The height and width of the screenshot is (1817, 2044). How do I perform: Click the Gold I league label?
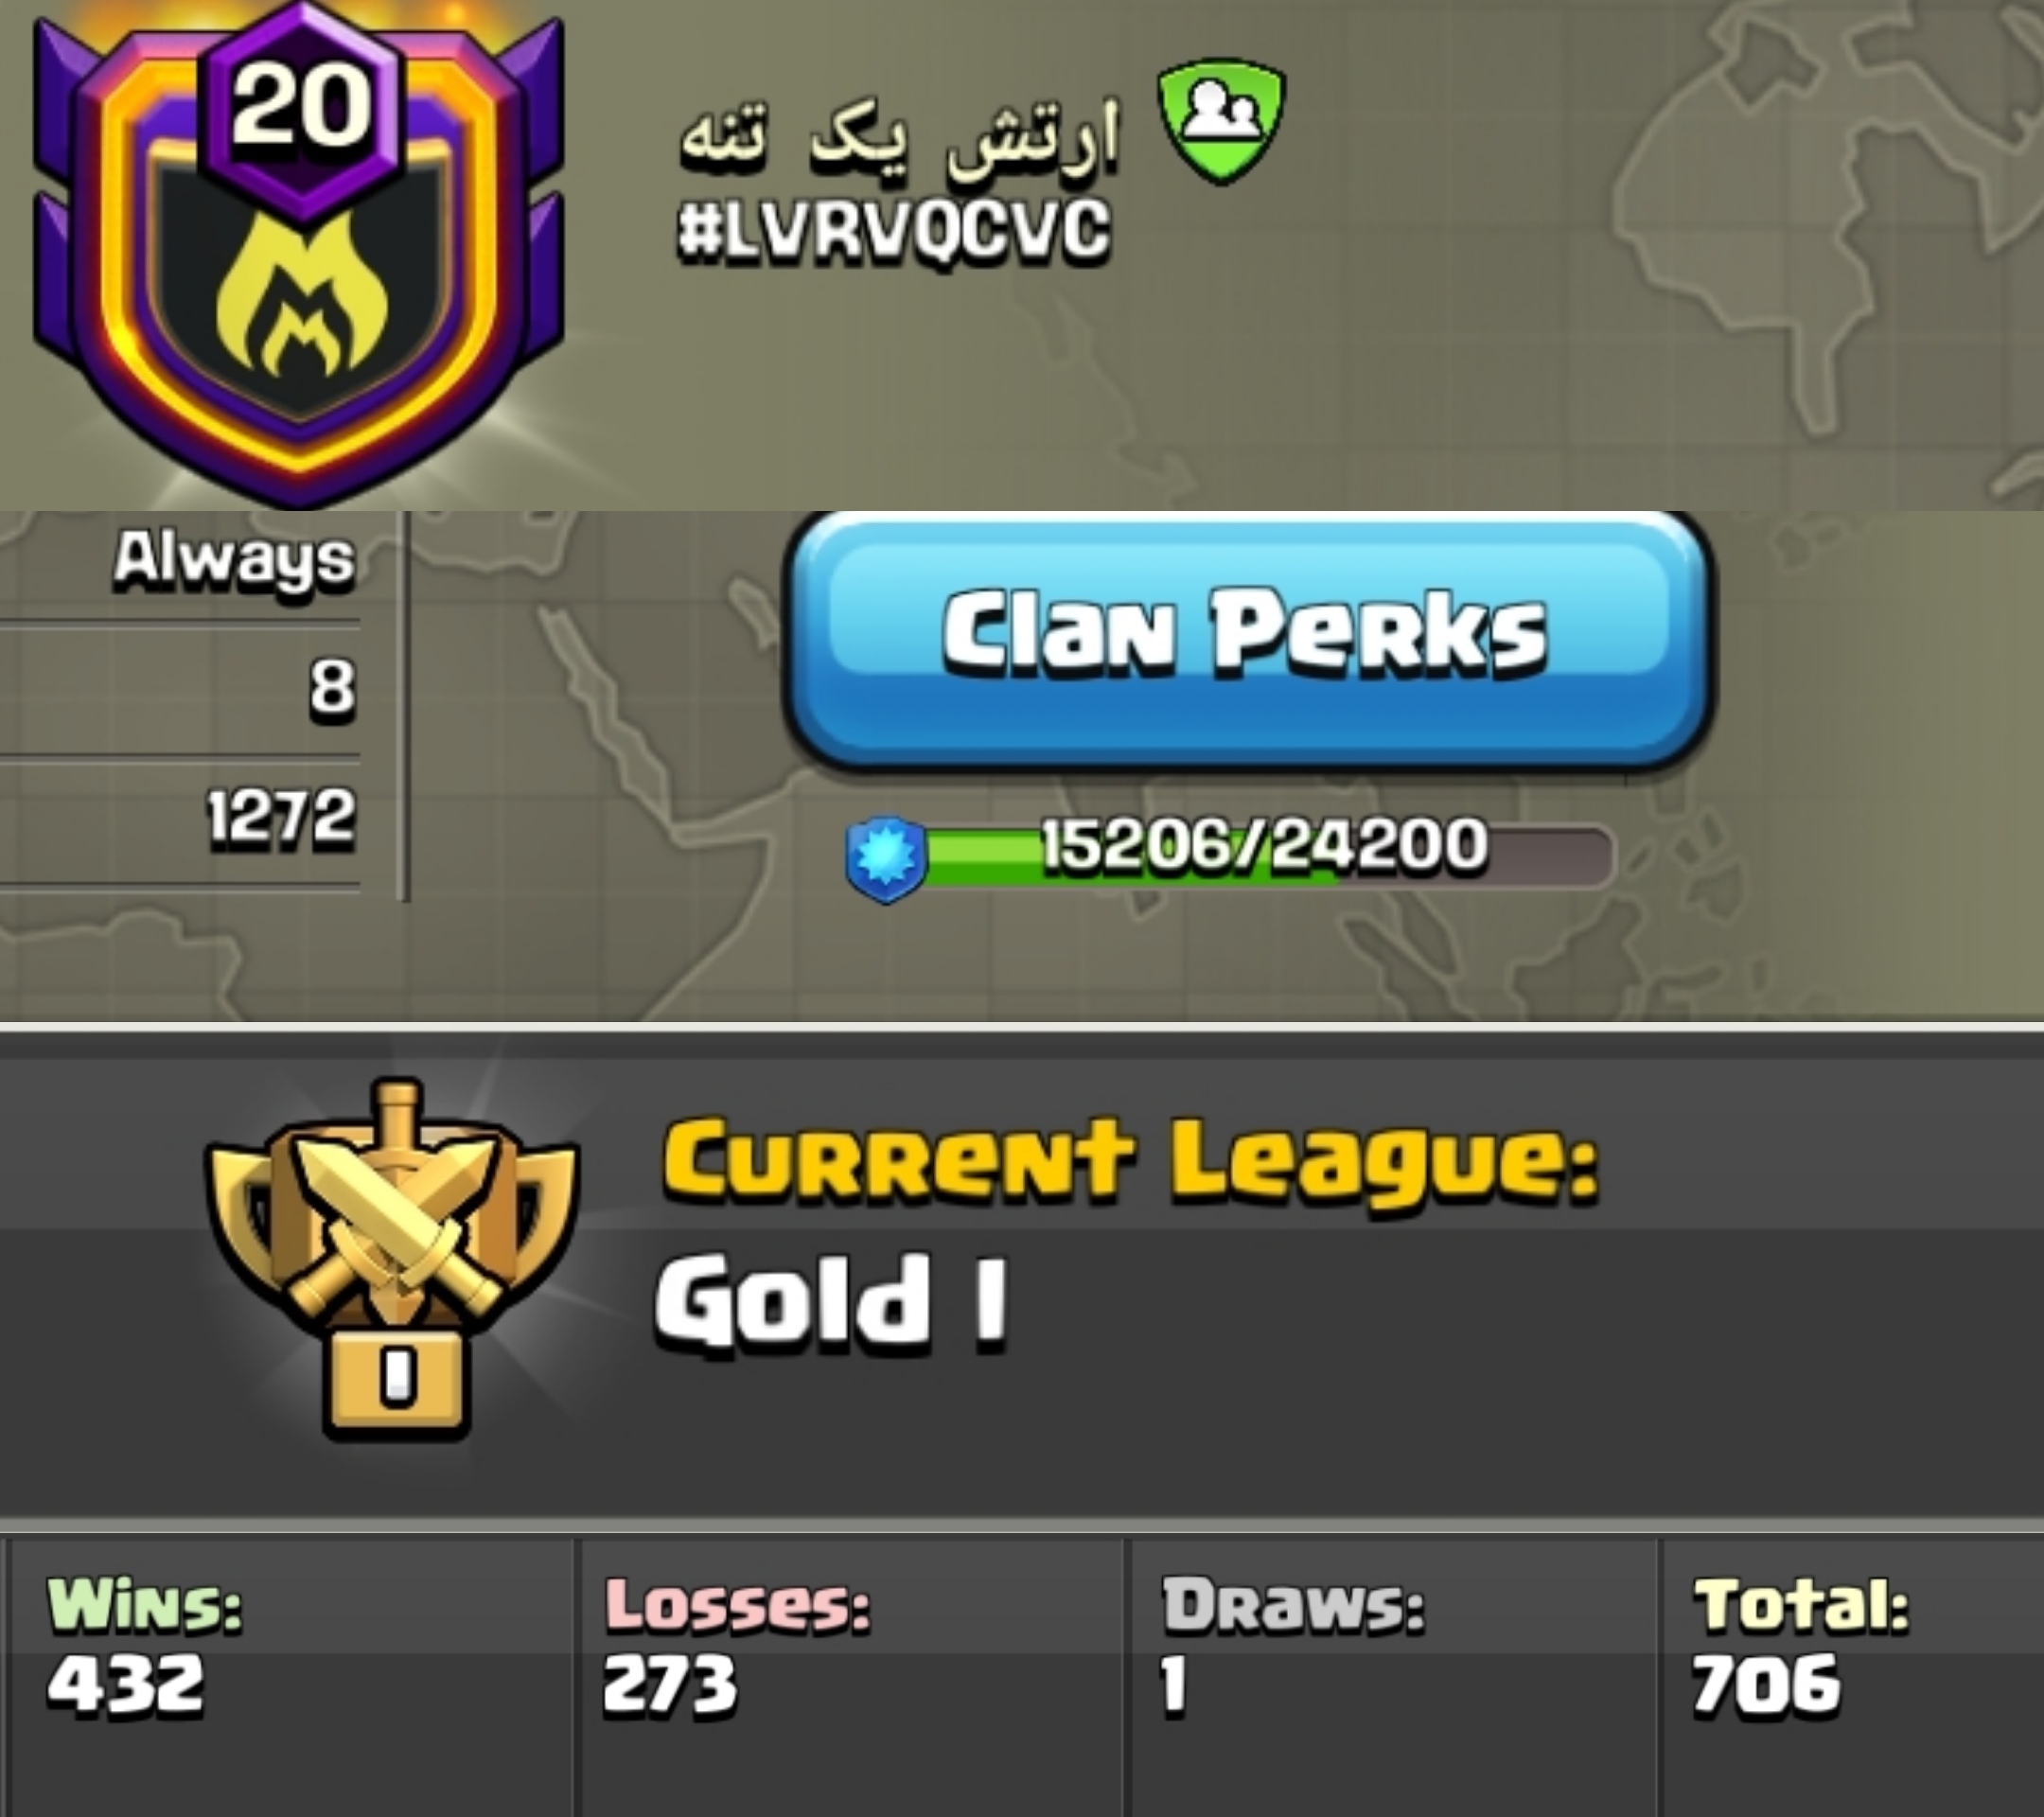[830, 1303]
